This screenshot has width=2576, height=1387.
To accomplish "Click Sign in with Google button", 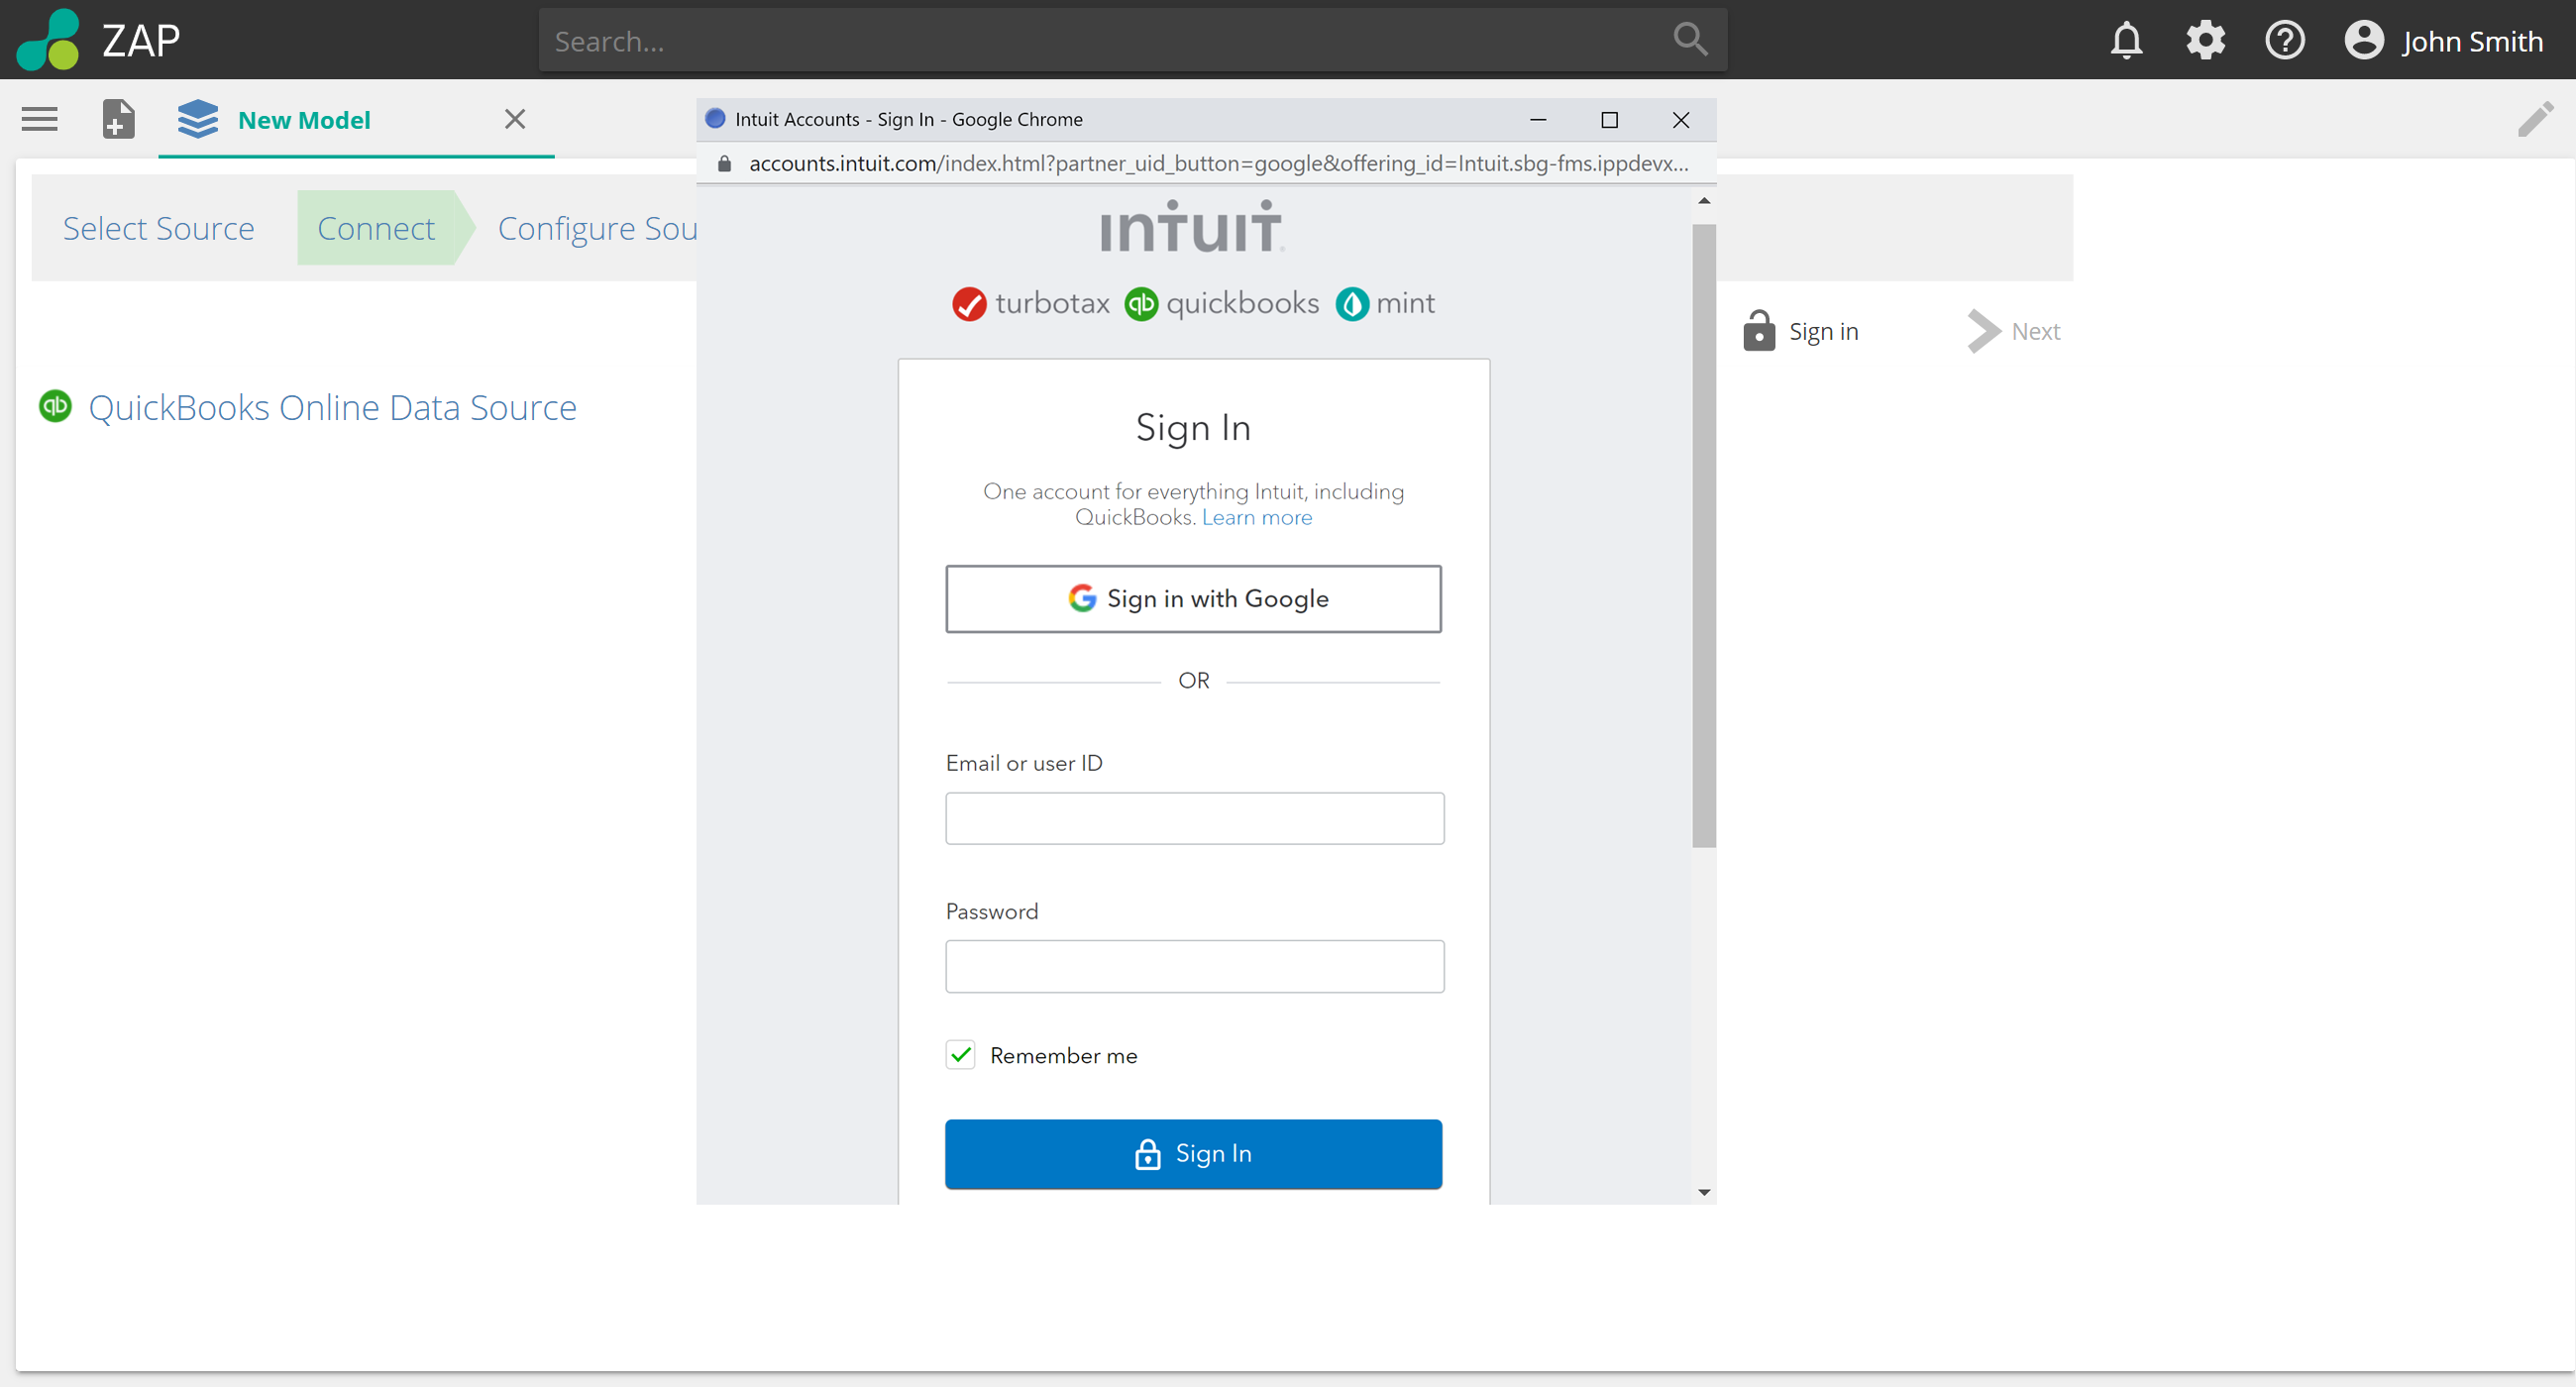I will point(1193,599).
